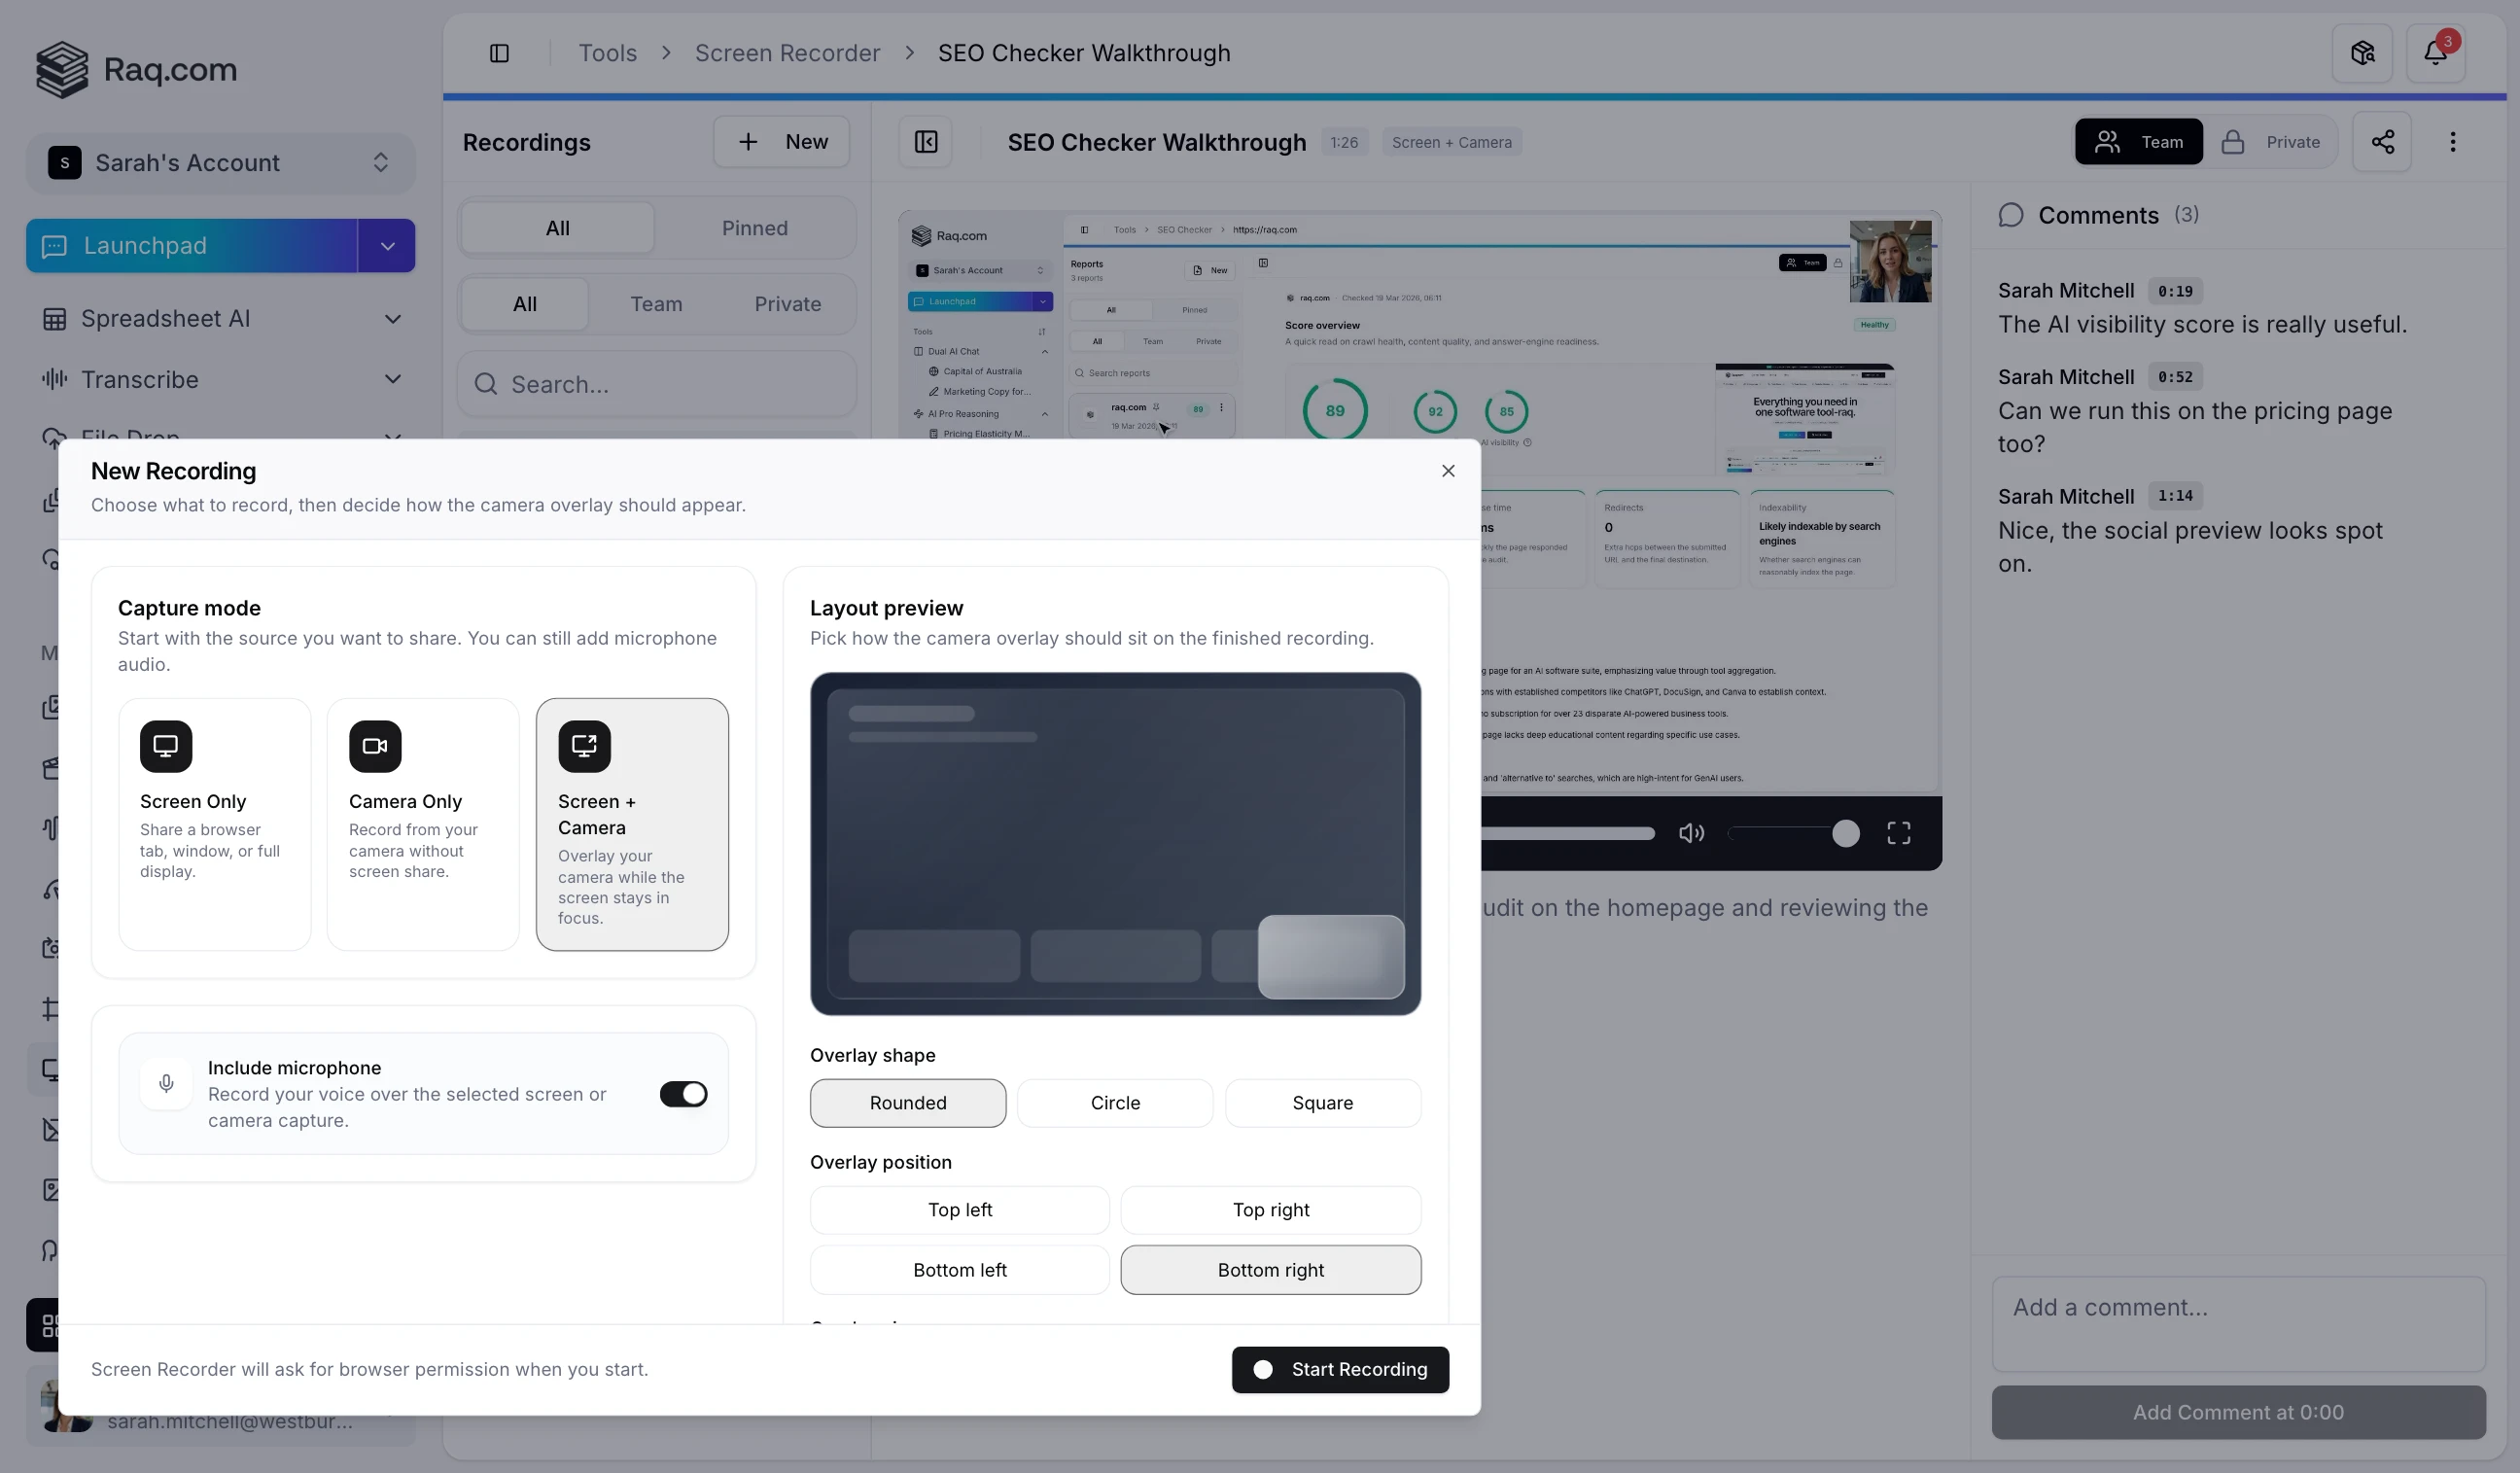Click the Start Recording button
The width and height of the screenshot is (2520, 1473).
pyautogui.click(x=1340, y=1369)
